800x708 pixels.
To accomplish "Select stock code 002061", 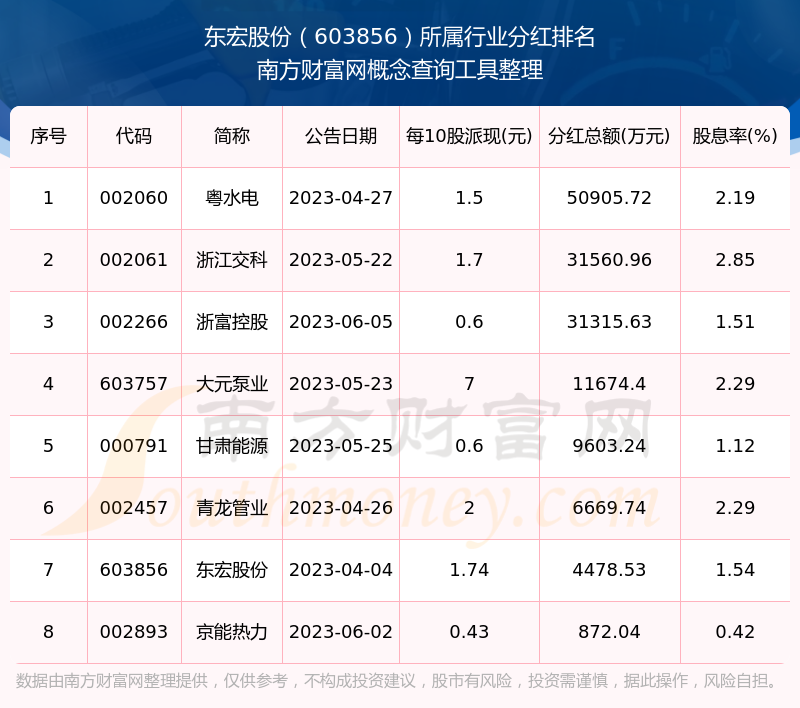I will point(134,260).
